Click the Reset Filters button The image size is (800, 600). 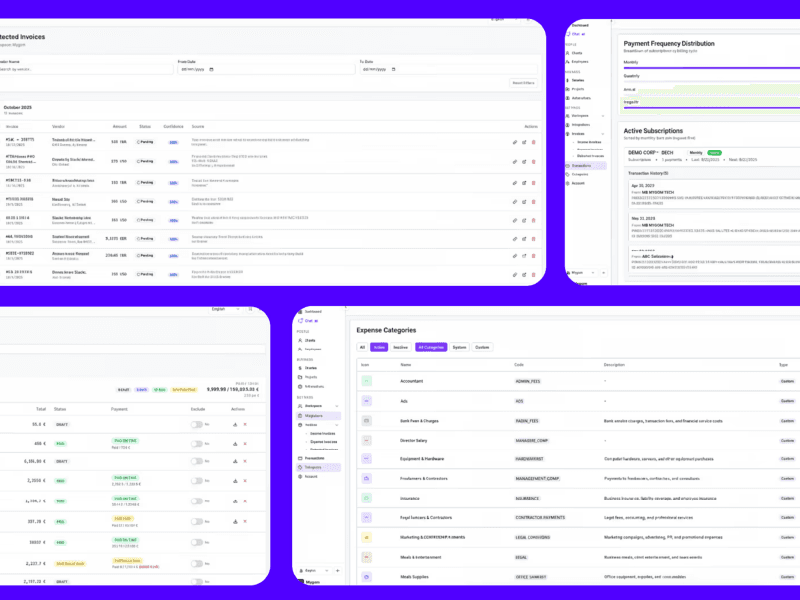tap(522, 83)
